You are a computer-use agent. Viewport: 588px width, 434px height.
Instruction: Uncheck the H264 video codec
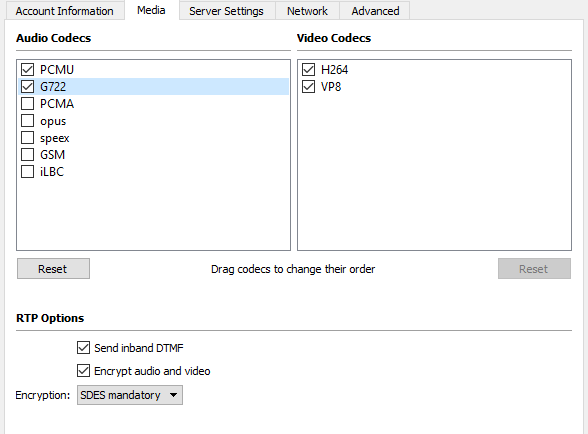[x=308, y=69]
